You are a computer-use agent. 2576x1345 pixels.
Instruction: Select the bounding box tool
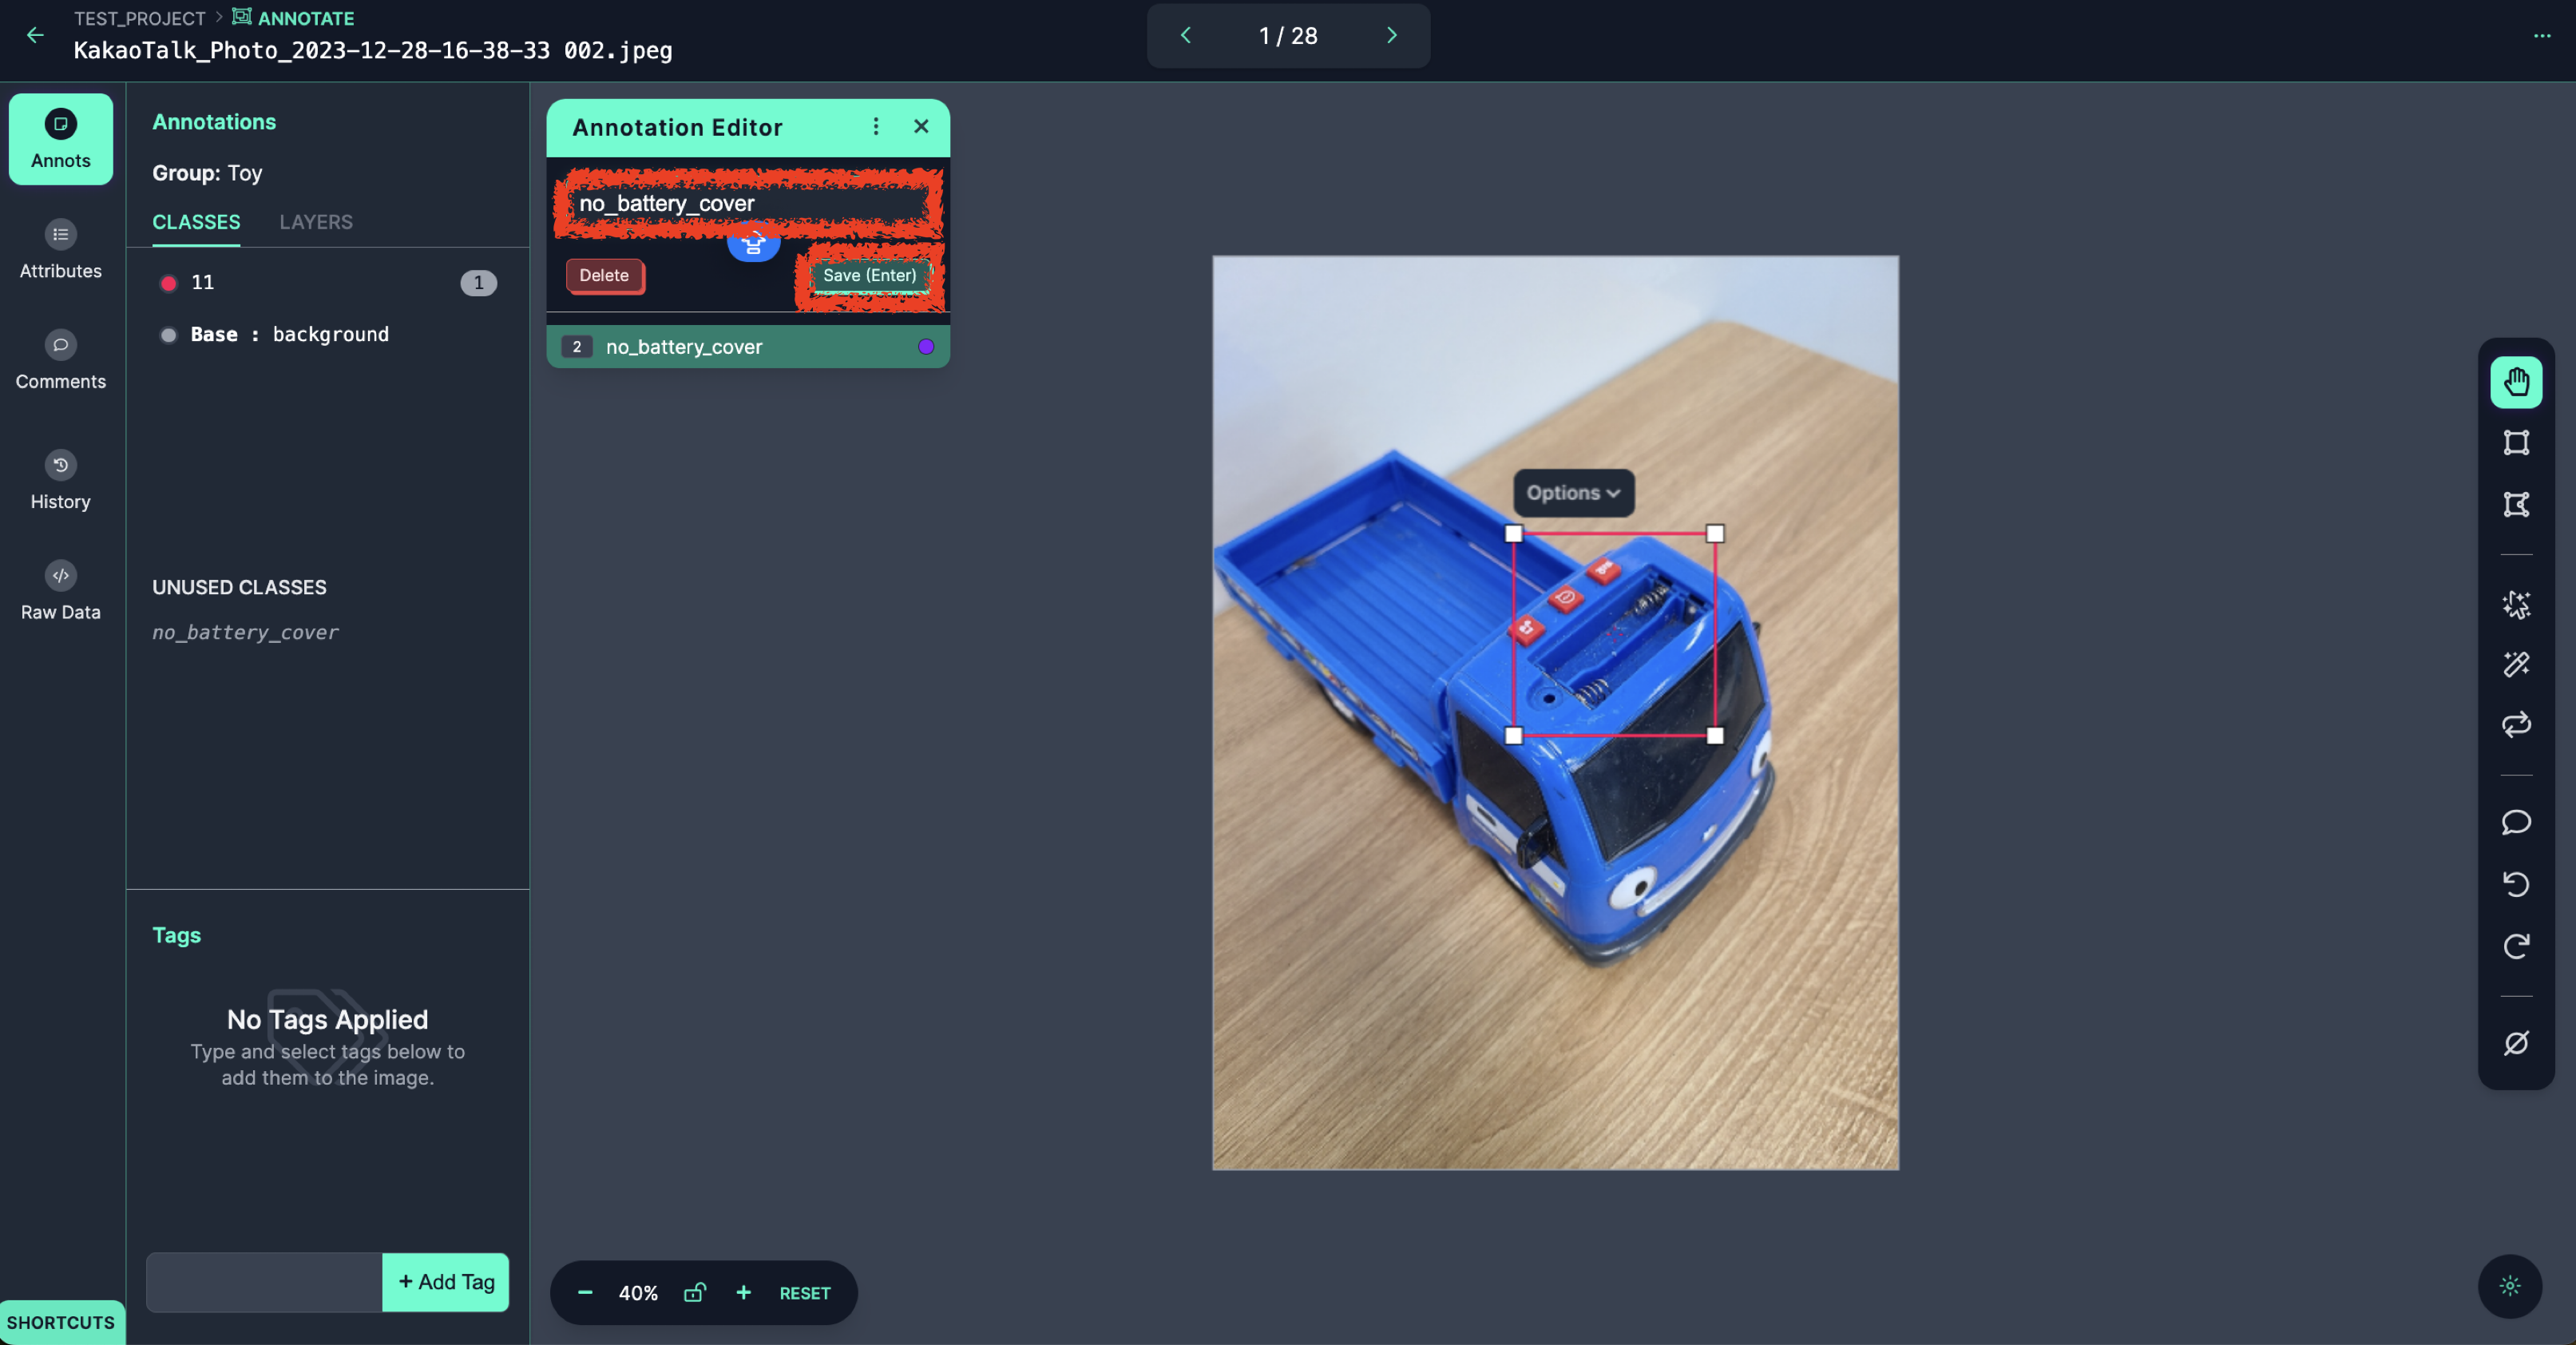click(2516, 442)
